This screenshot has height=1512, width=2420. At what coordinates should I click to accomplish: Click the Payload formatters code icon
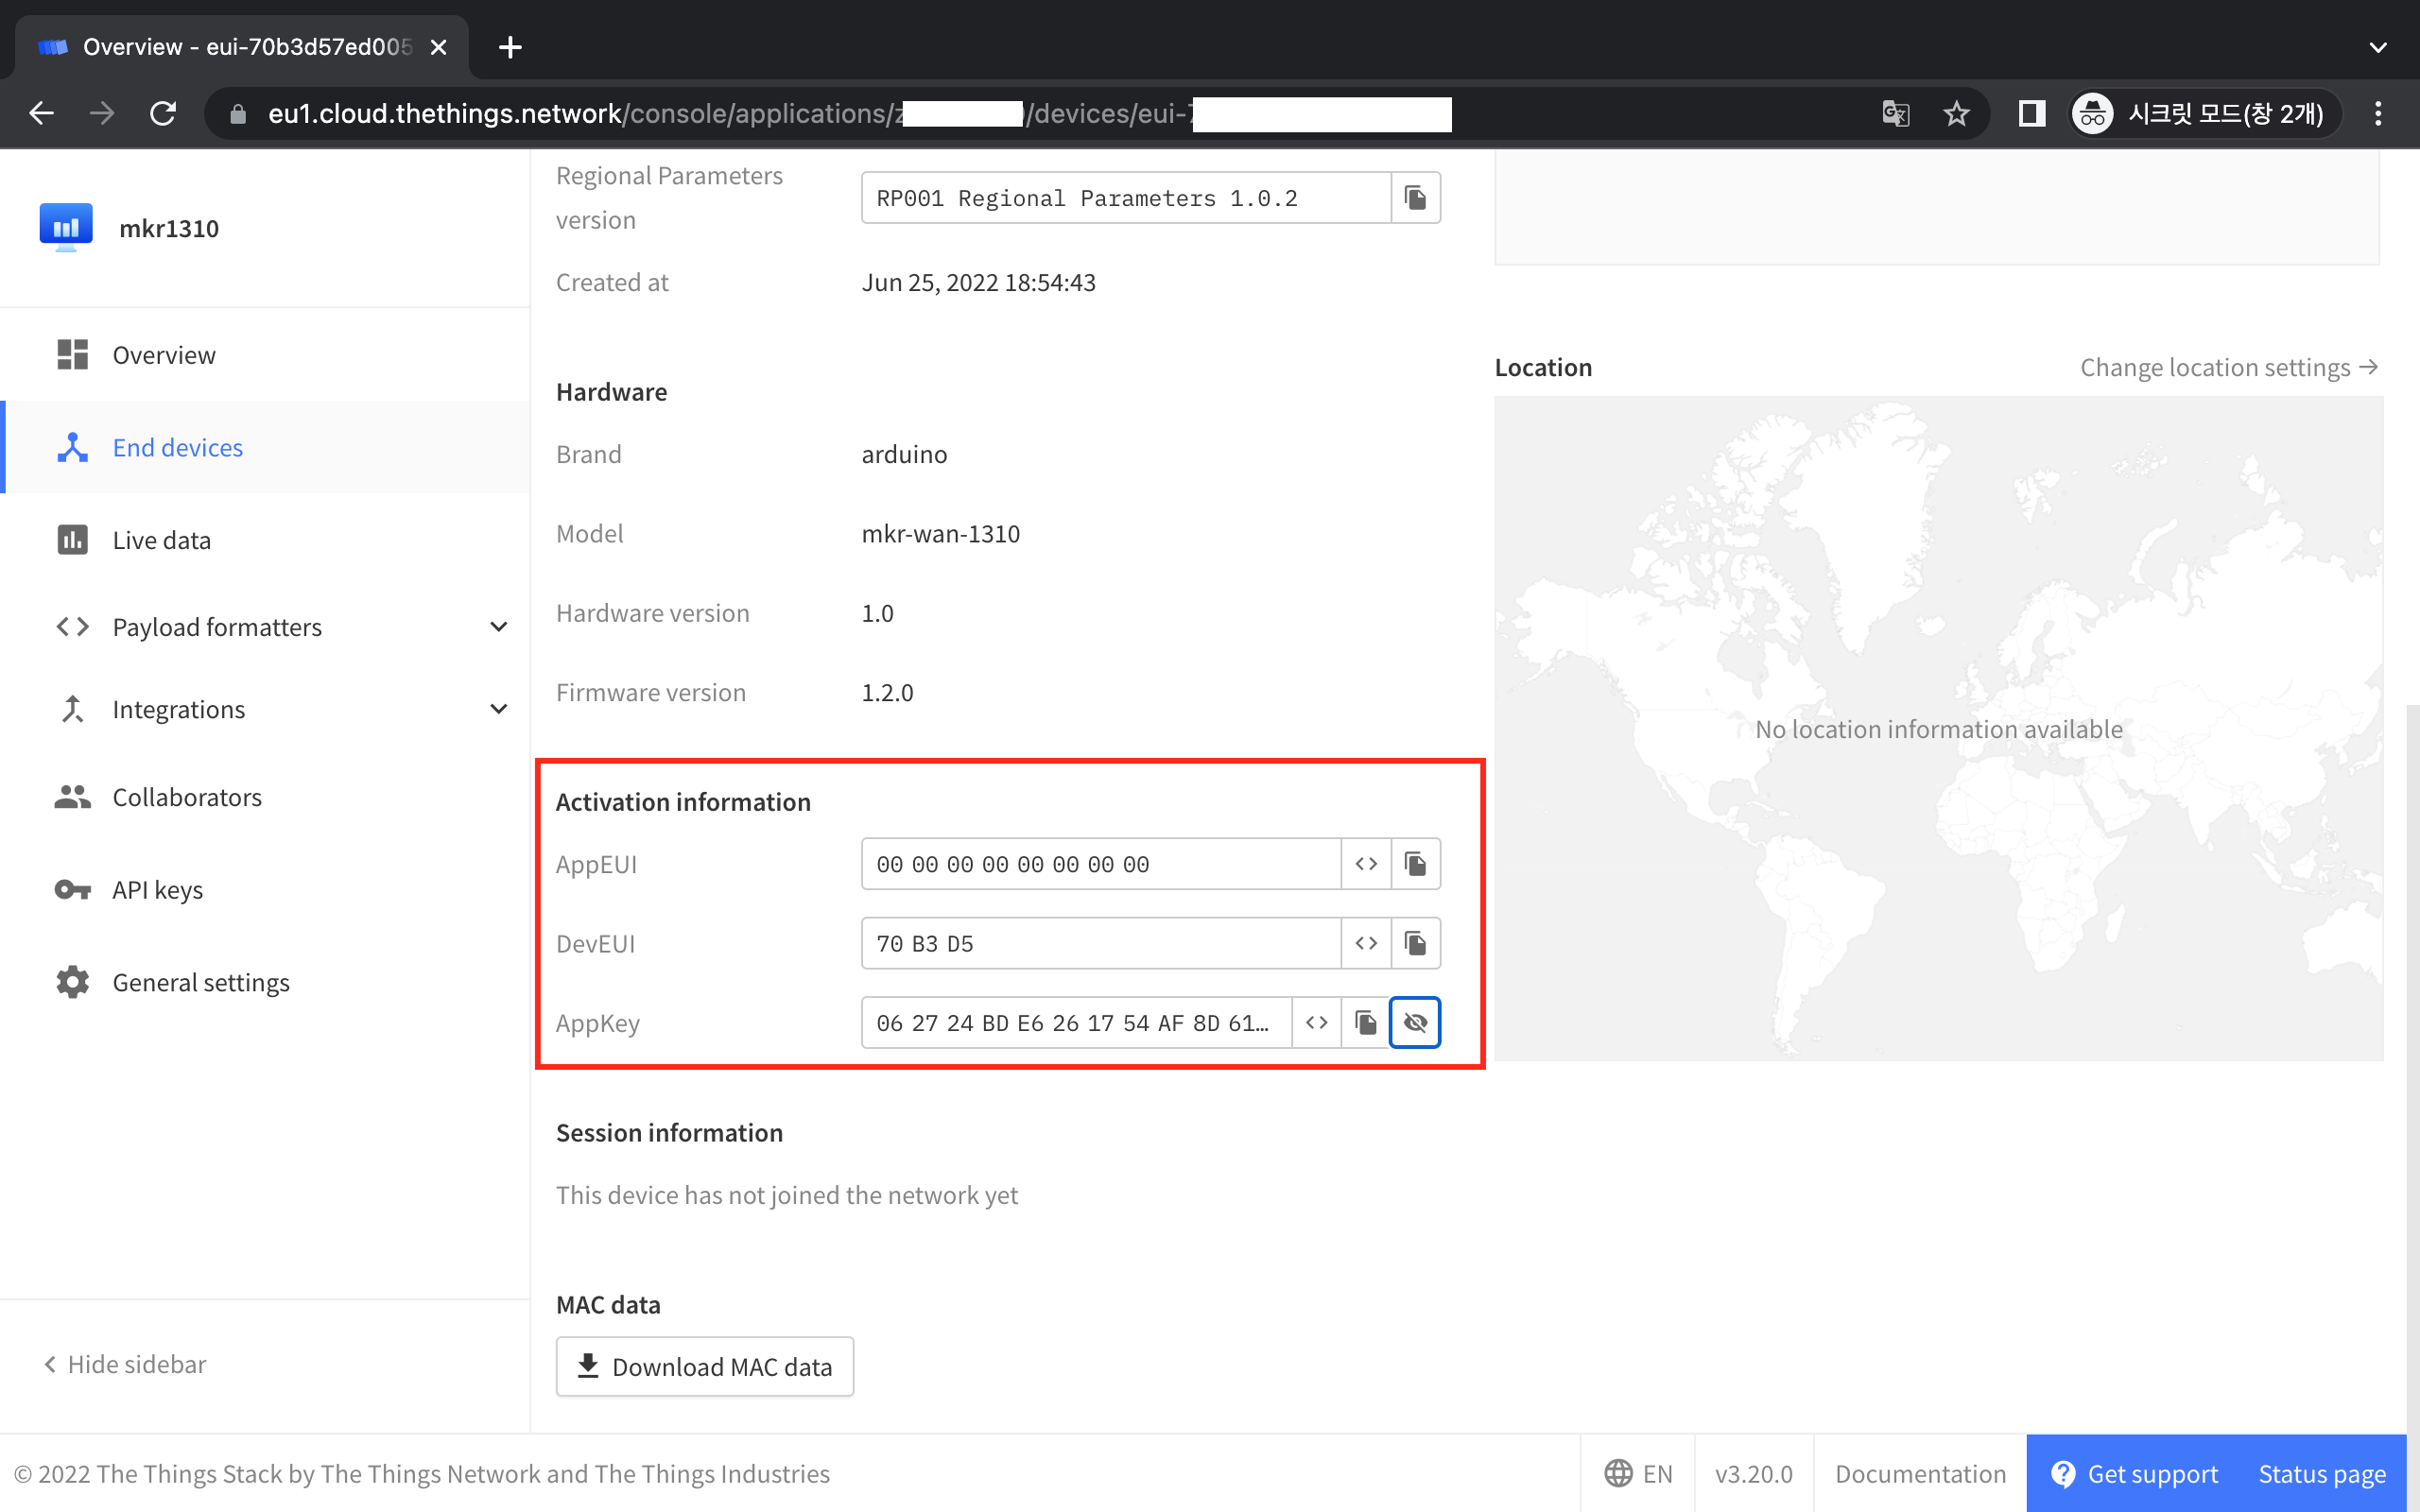pyautogui.click(x=72, y=627)
